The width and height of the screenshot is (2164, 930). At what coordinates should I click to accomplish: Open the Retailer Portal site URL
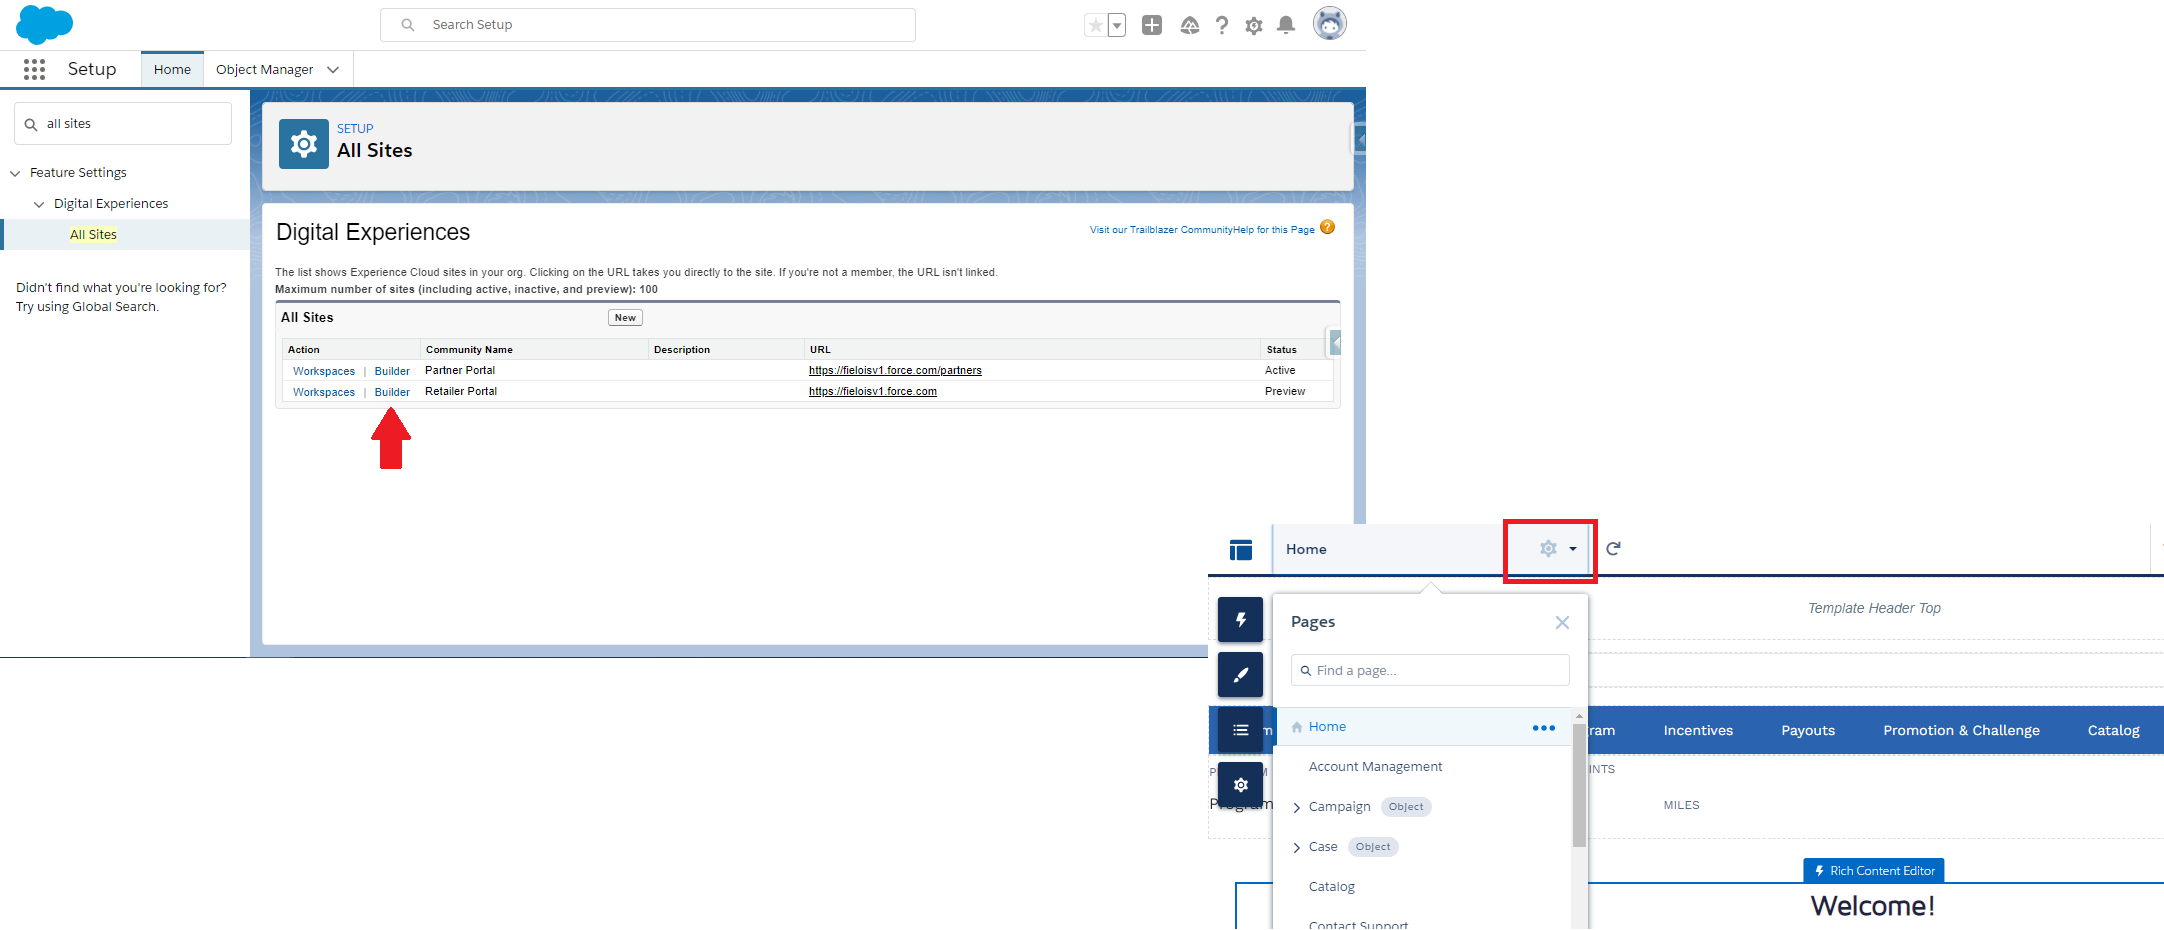[873, 391]
